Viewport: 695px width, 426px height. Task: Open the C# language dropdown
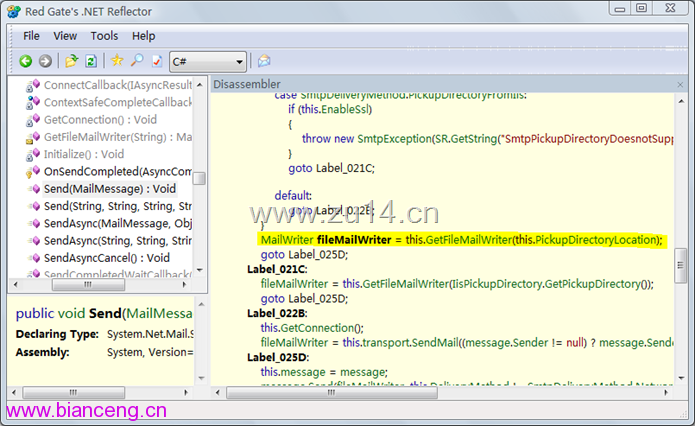click(x=208, y=62)
